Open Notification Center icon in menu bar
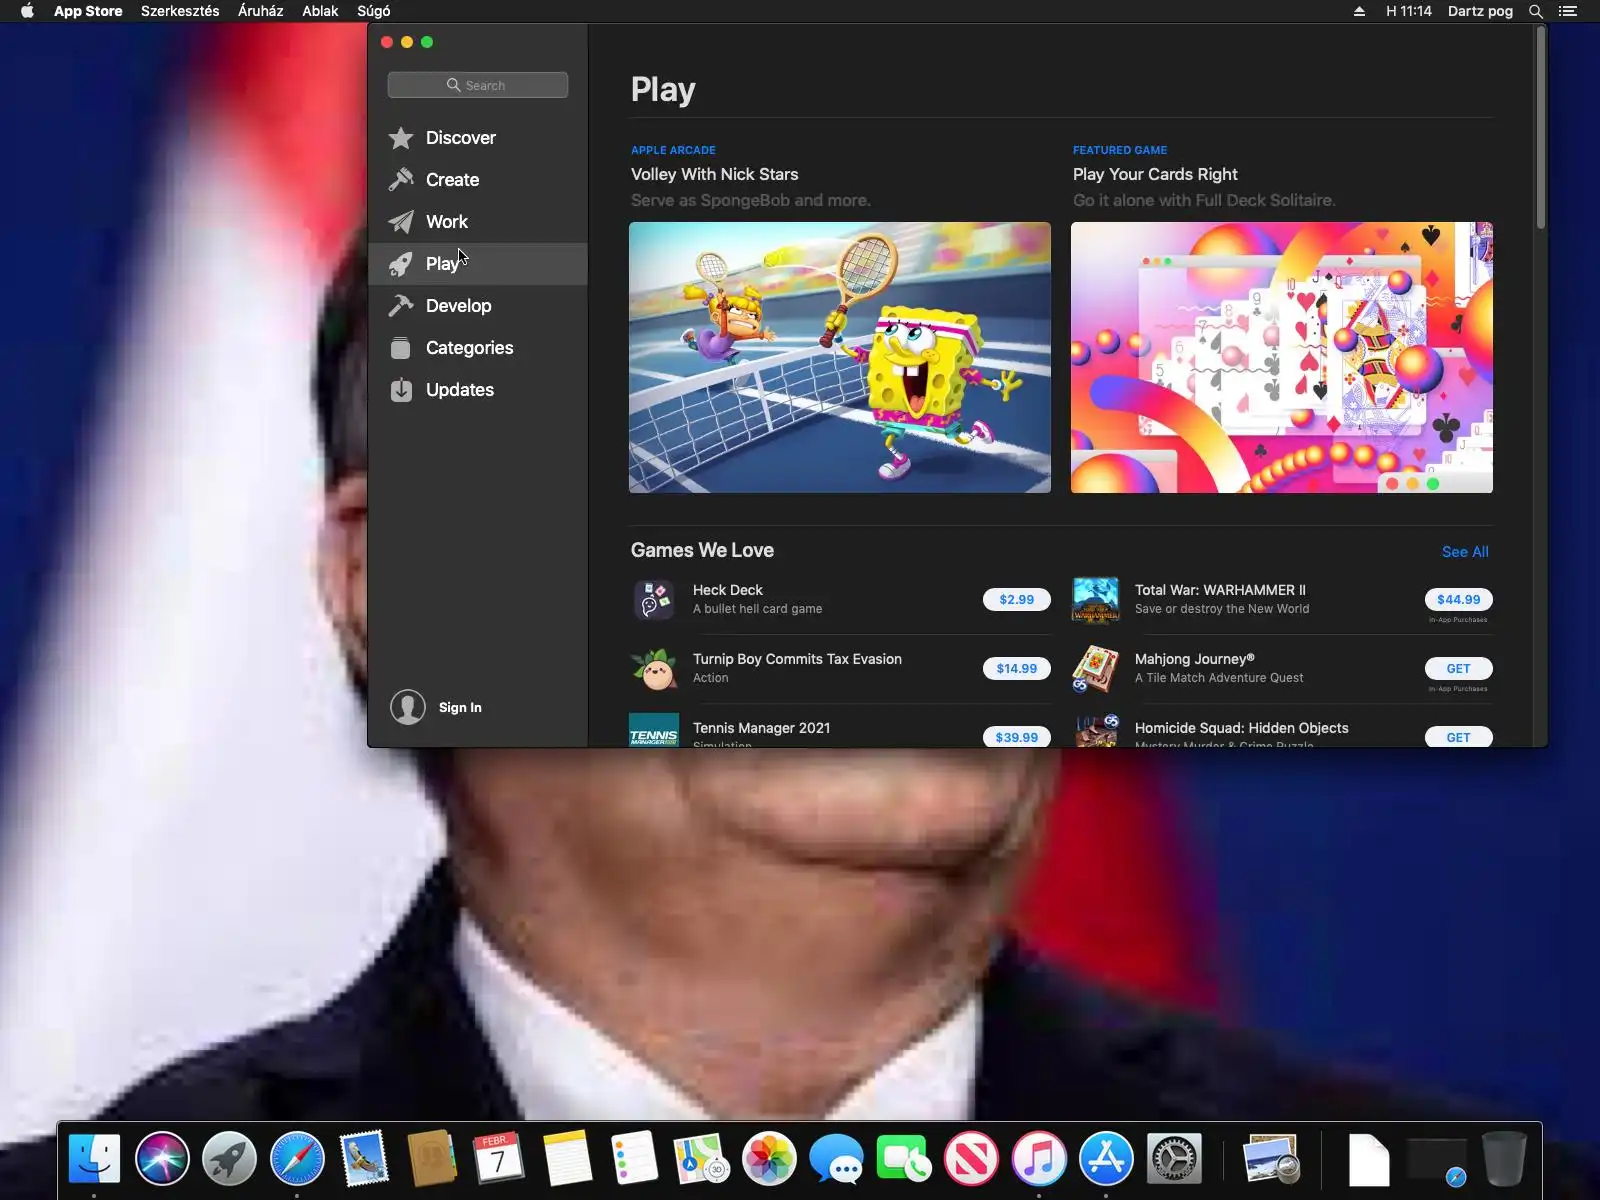1600x1200 pixels. 1568,11
